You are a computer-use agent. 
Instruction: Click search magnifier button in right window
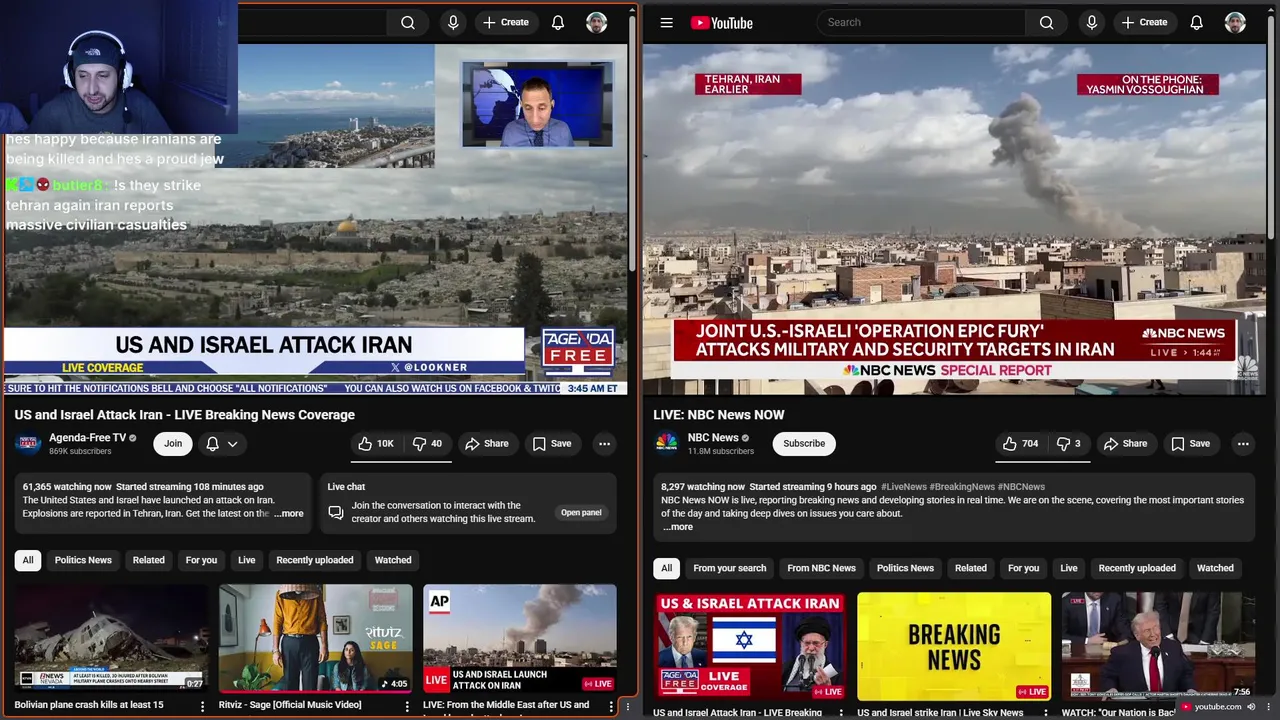coord(1046,22)
